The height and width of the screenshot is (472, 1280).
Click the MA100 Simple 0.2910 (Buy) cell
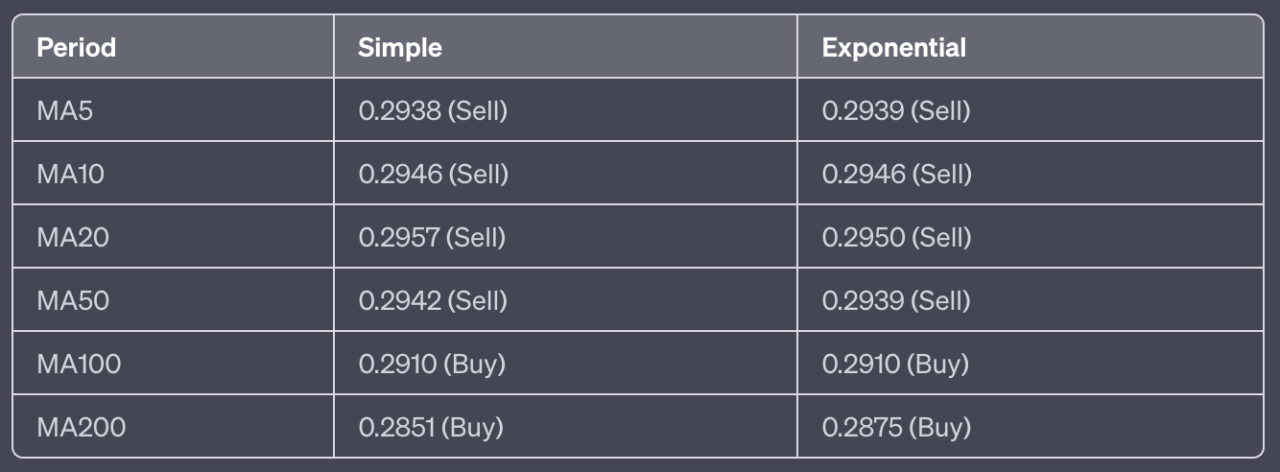point(432,364)
